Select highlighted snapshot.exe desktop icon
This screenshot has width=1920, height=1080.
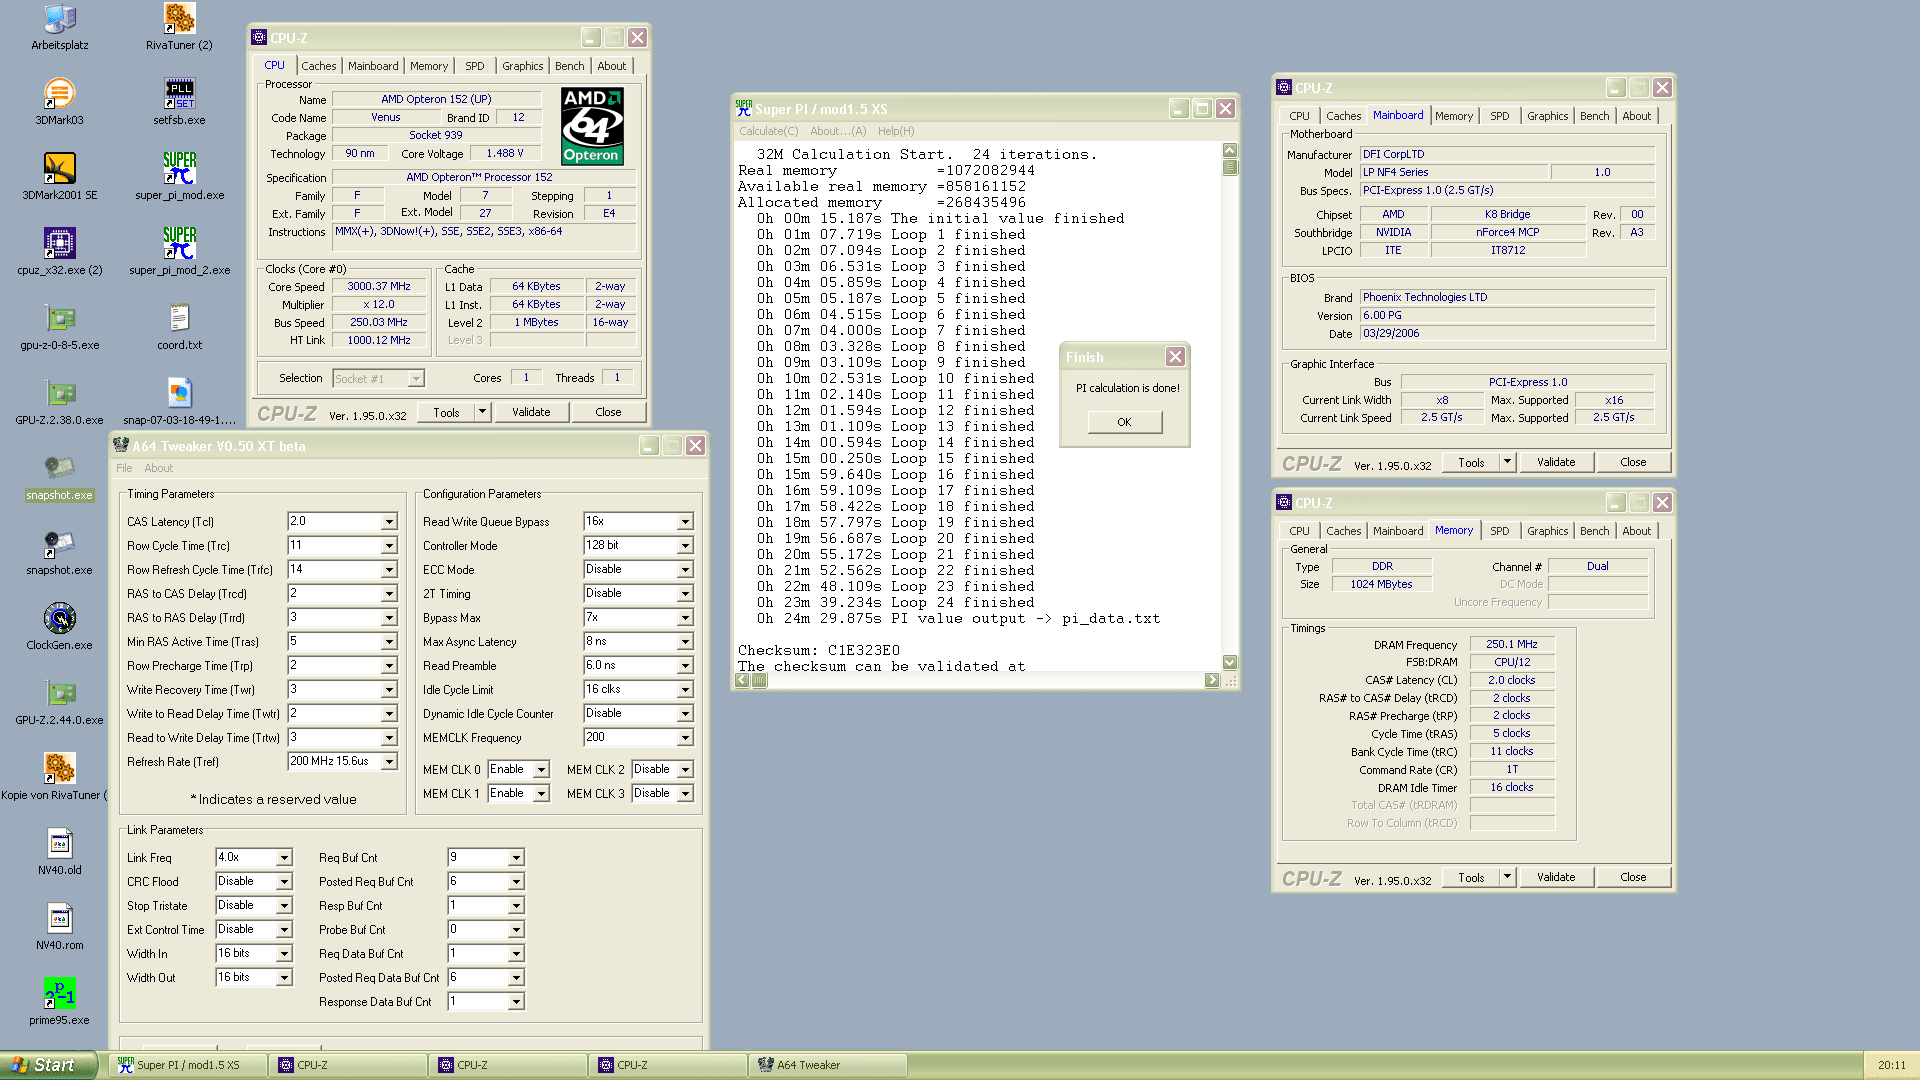point(59,476)
